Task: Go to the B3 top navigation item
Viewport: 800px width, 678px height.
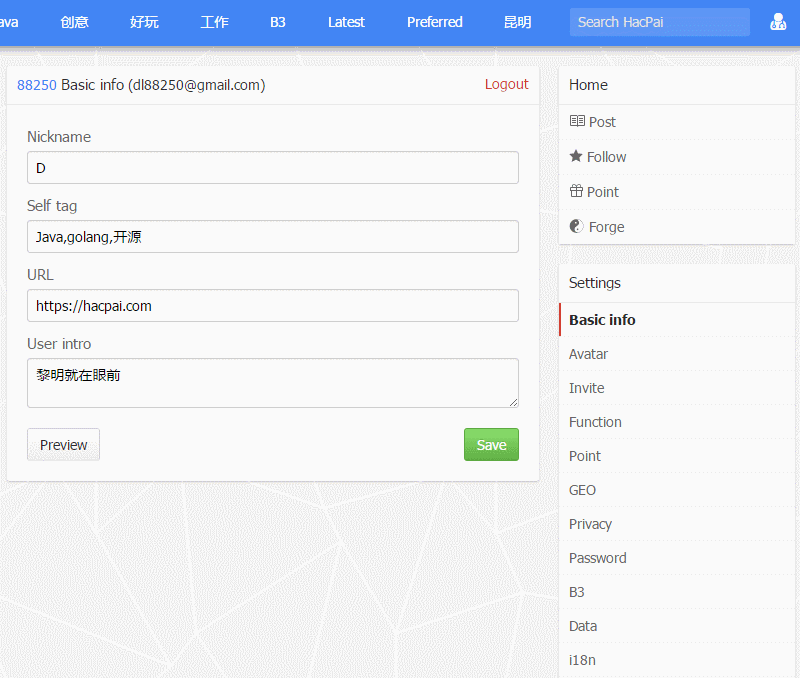Action: click(278, 22)
